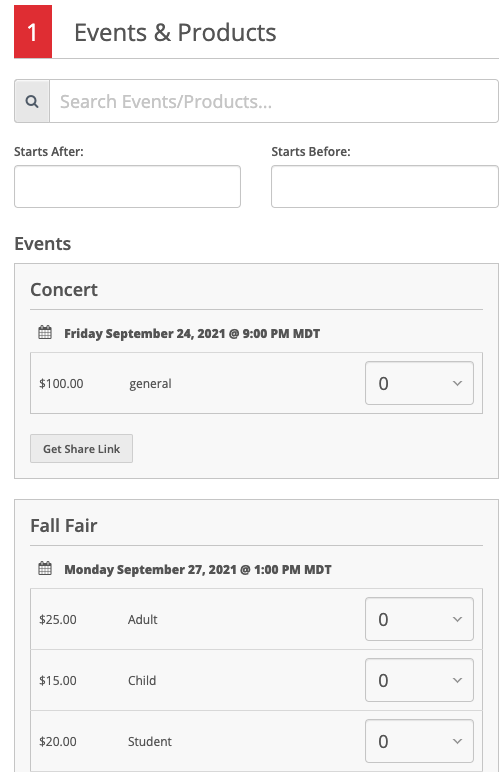Open the Child ticket quantity dropdown
This screenshot has height=772, width=500.
point(419,680)
